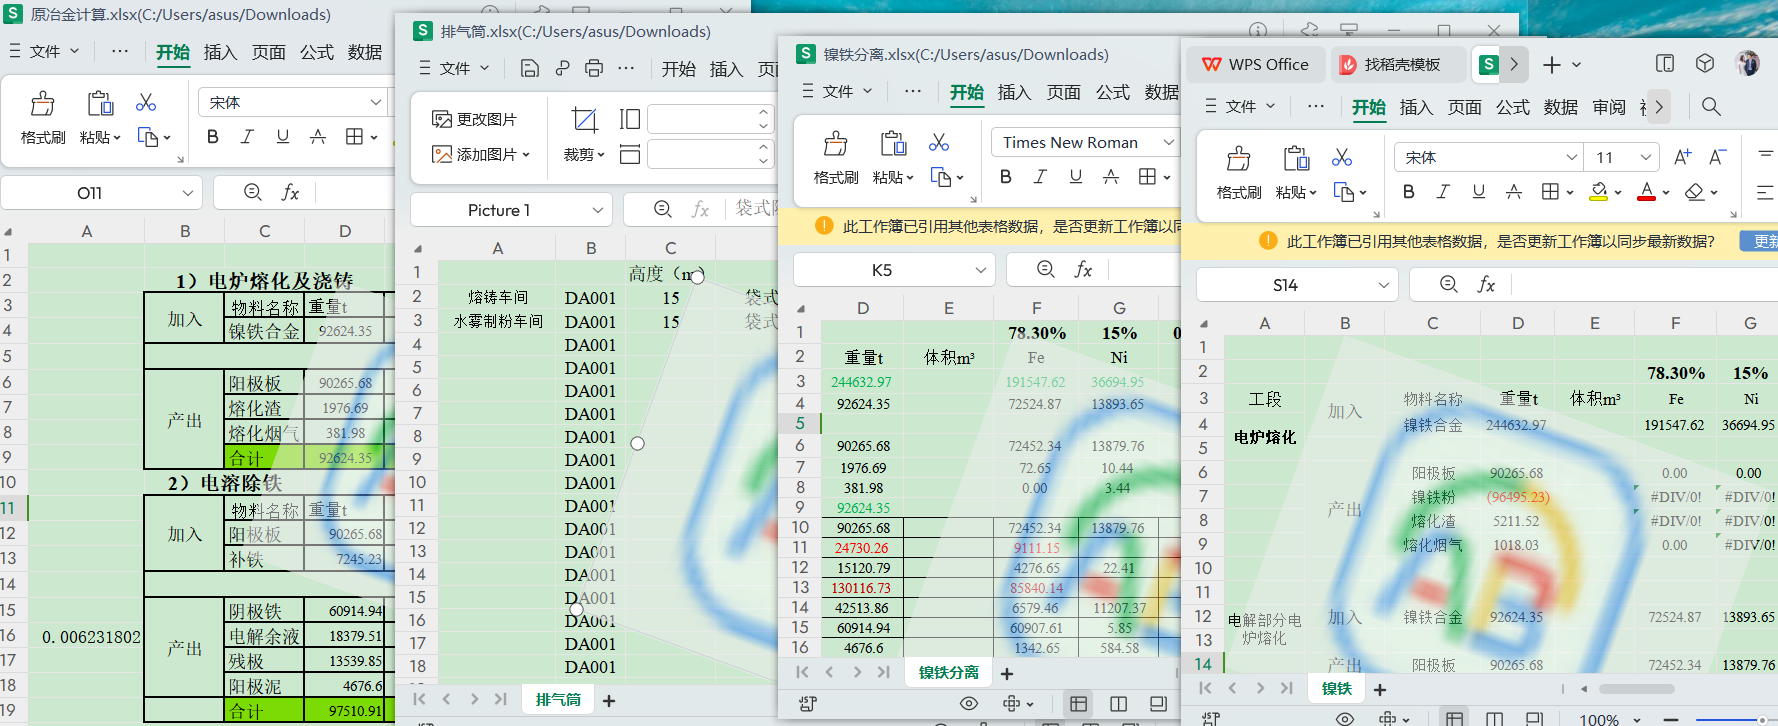Screen dimensions: 1778x726
Task: Click the 更改图片 button
Action: (x=475, y=119)
